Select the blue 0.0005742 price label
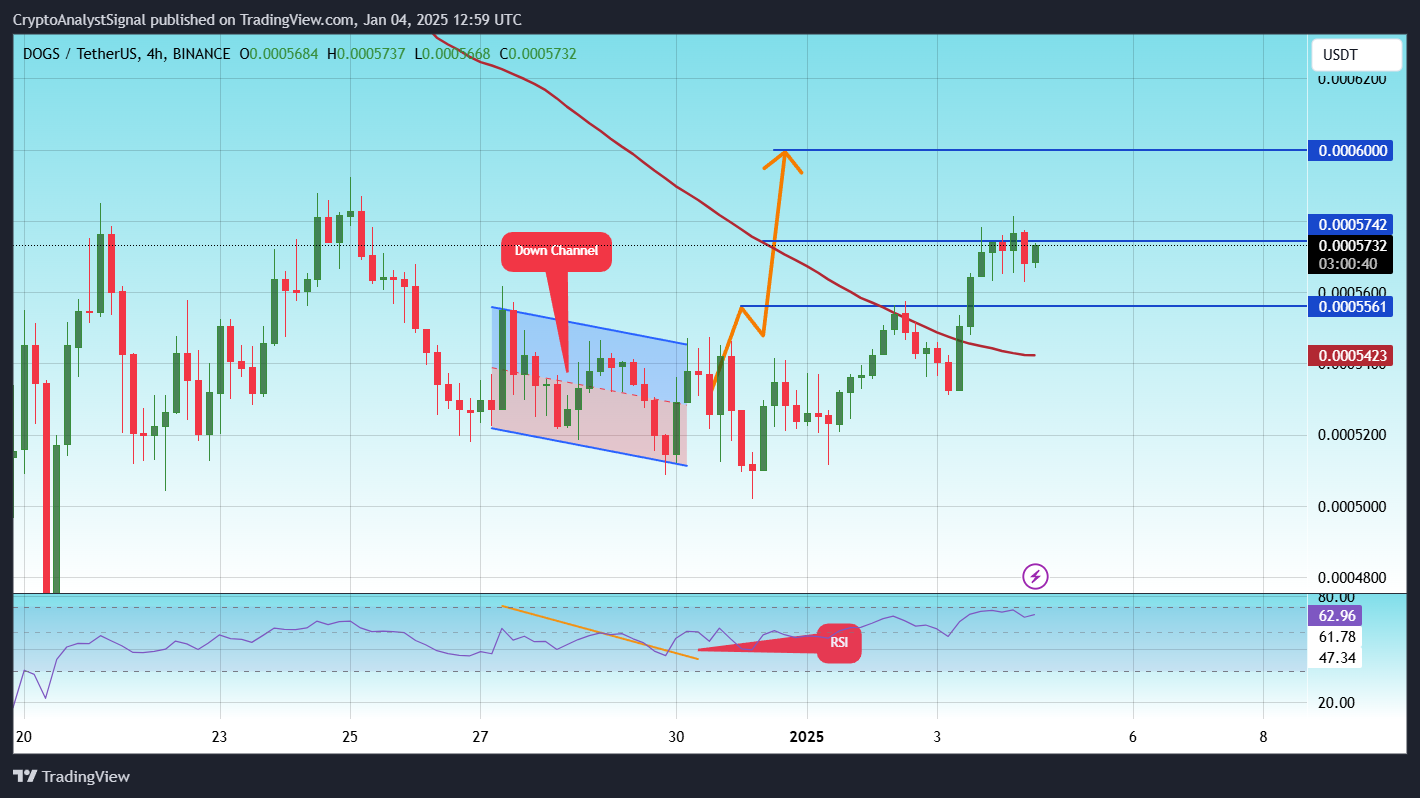 (x=1352, y=225)
